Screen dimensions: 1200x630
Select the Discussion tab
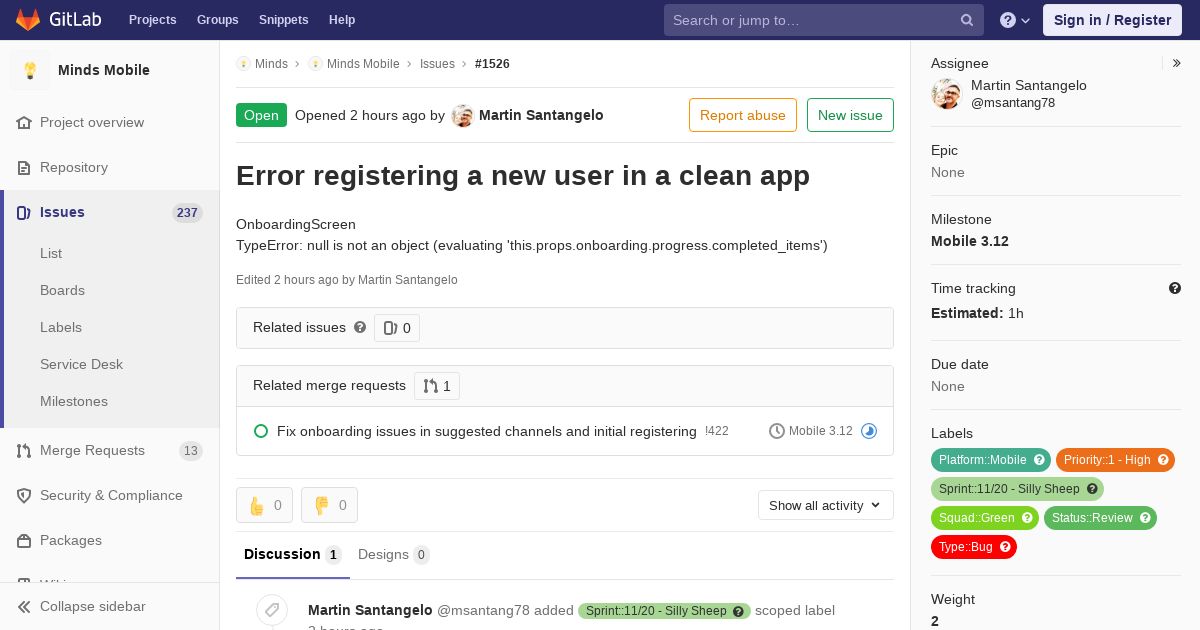(x=291, y=554)
